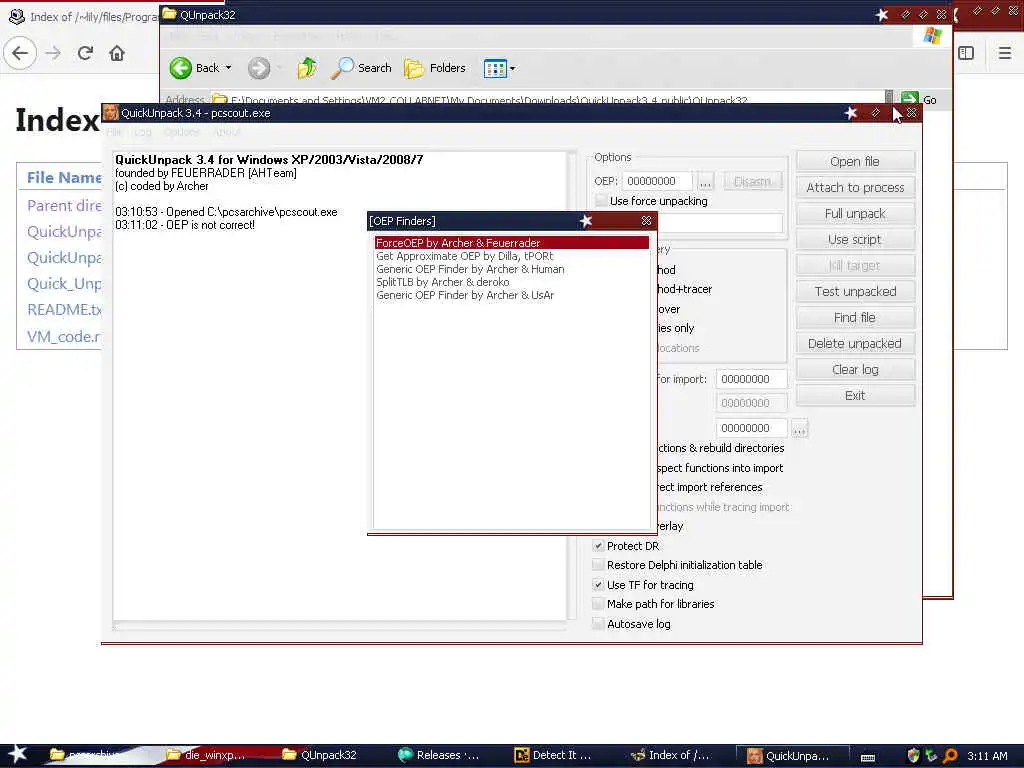
Task: Click the security shield tray icon
Action: tap(913, 756)
